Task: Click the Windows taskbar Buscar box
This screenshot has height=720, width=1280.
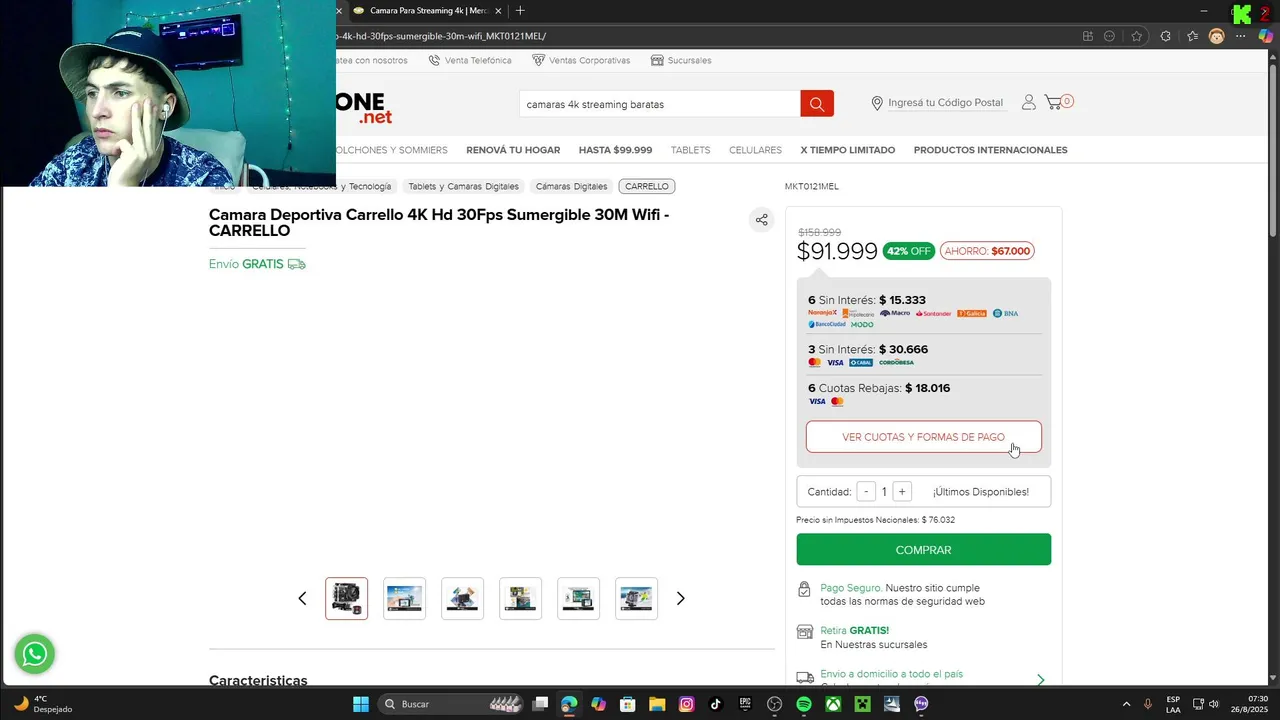Action: tap(452, 704)
